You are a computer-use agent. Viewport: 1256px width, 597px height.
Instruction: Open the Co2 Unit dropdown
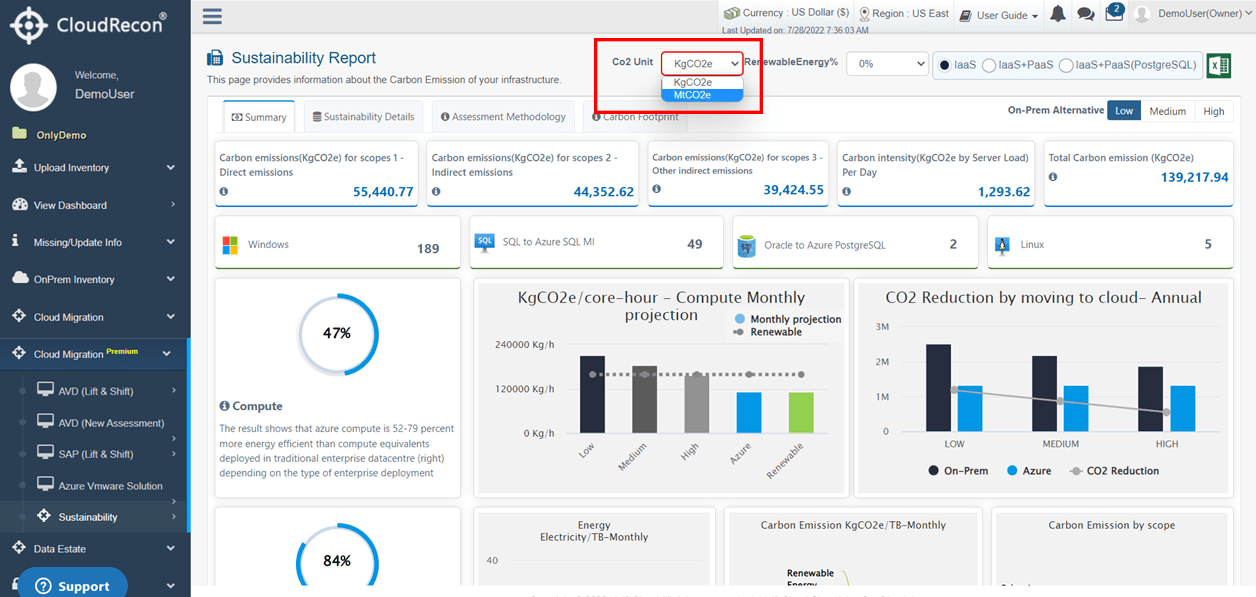pyautogui.click(x=702, y=63)
